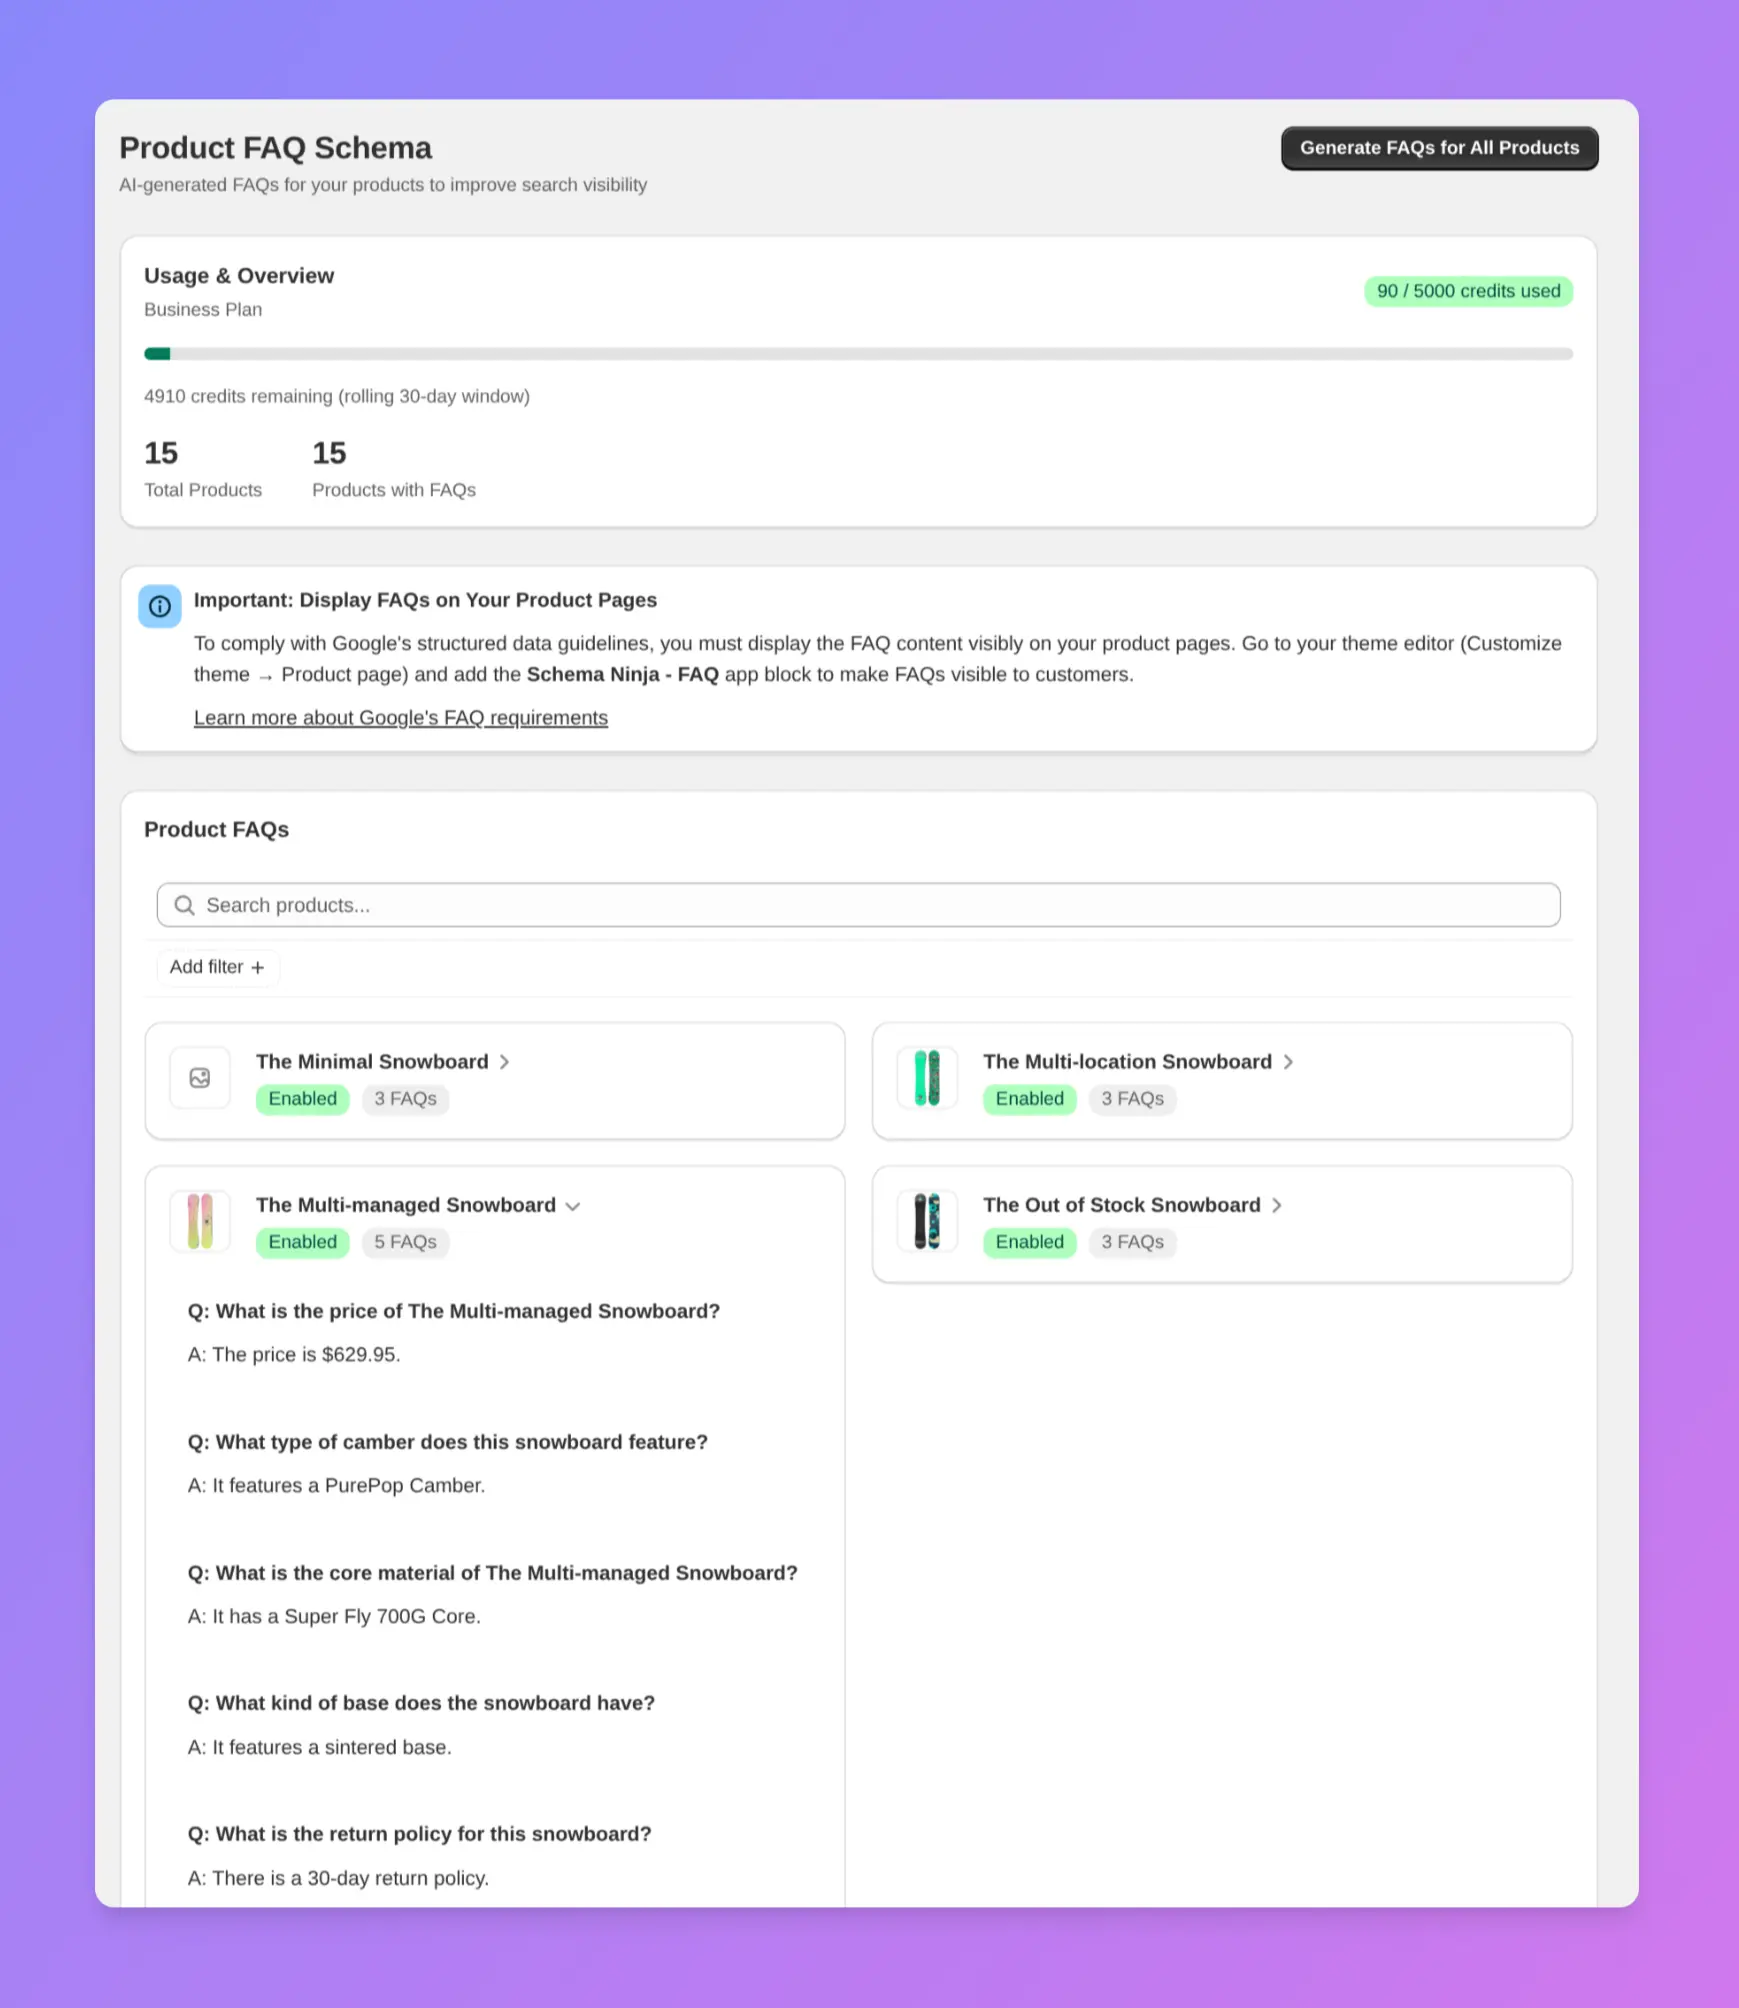This screenshot has width=1739, height=2008.
Task: Open Learn more about Google's FAQ requirements
Action: (x=400, y=717)
